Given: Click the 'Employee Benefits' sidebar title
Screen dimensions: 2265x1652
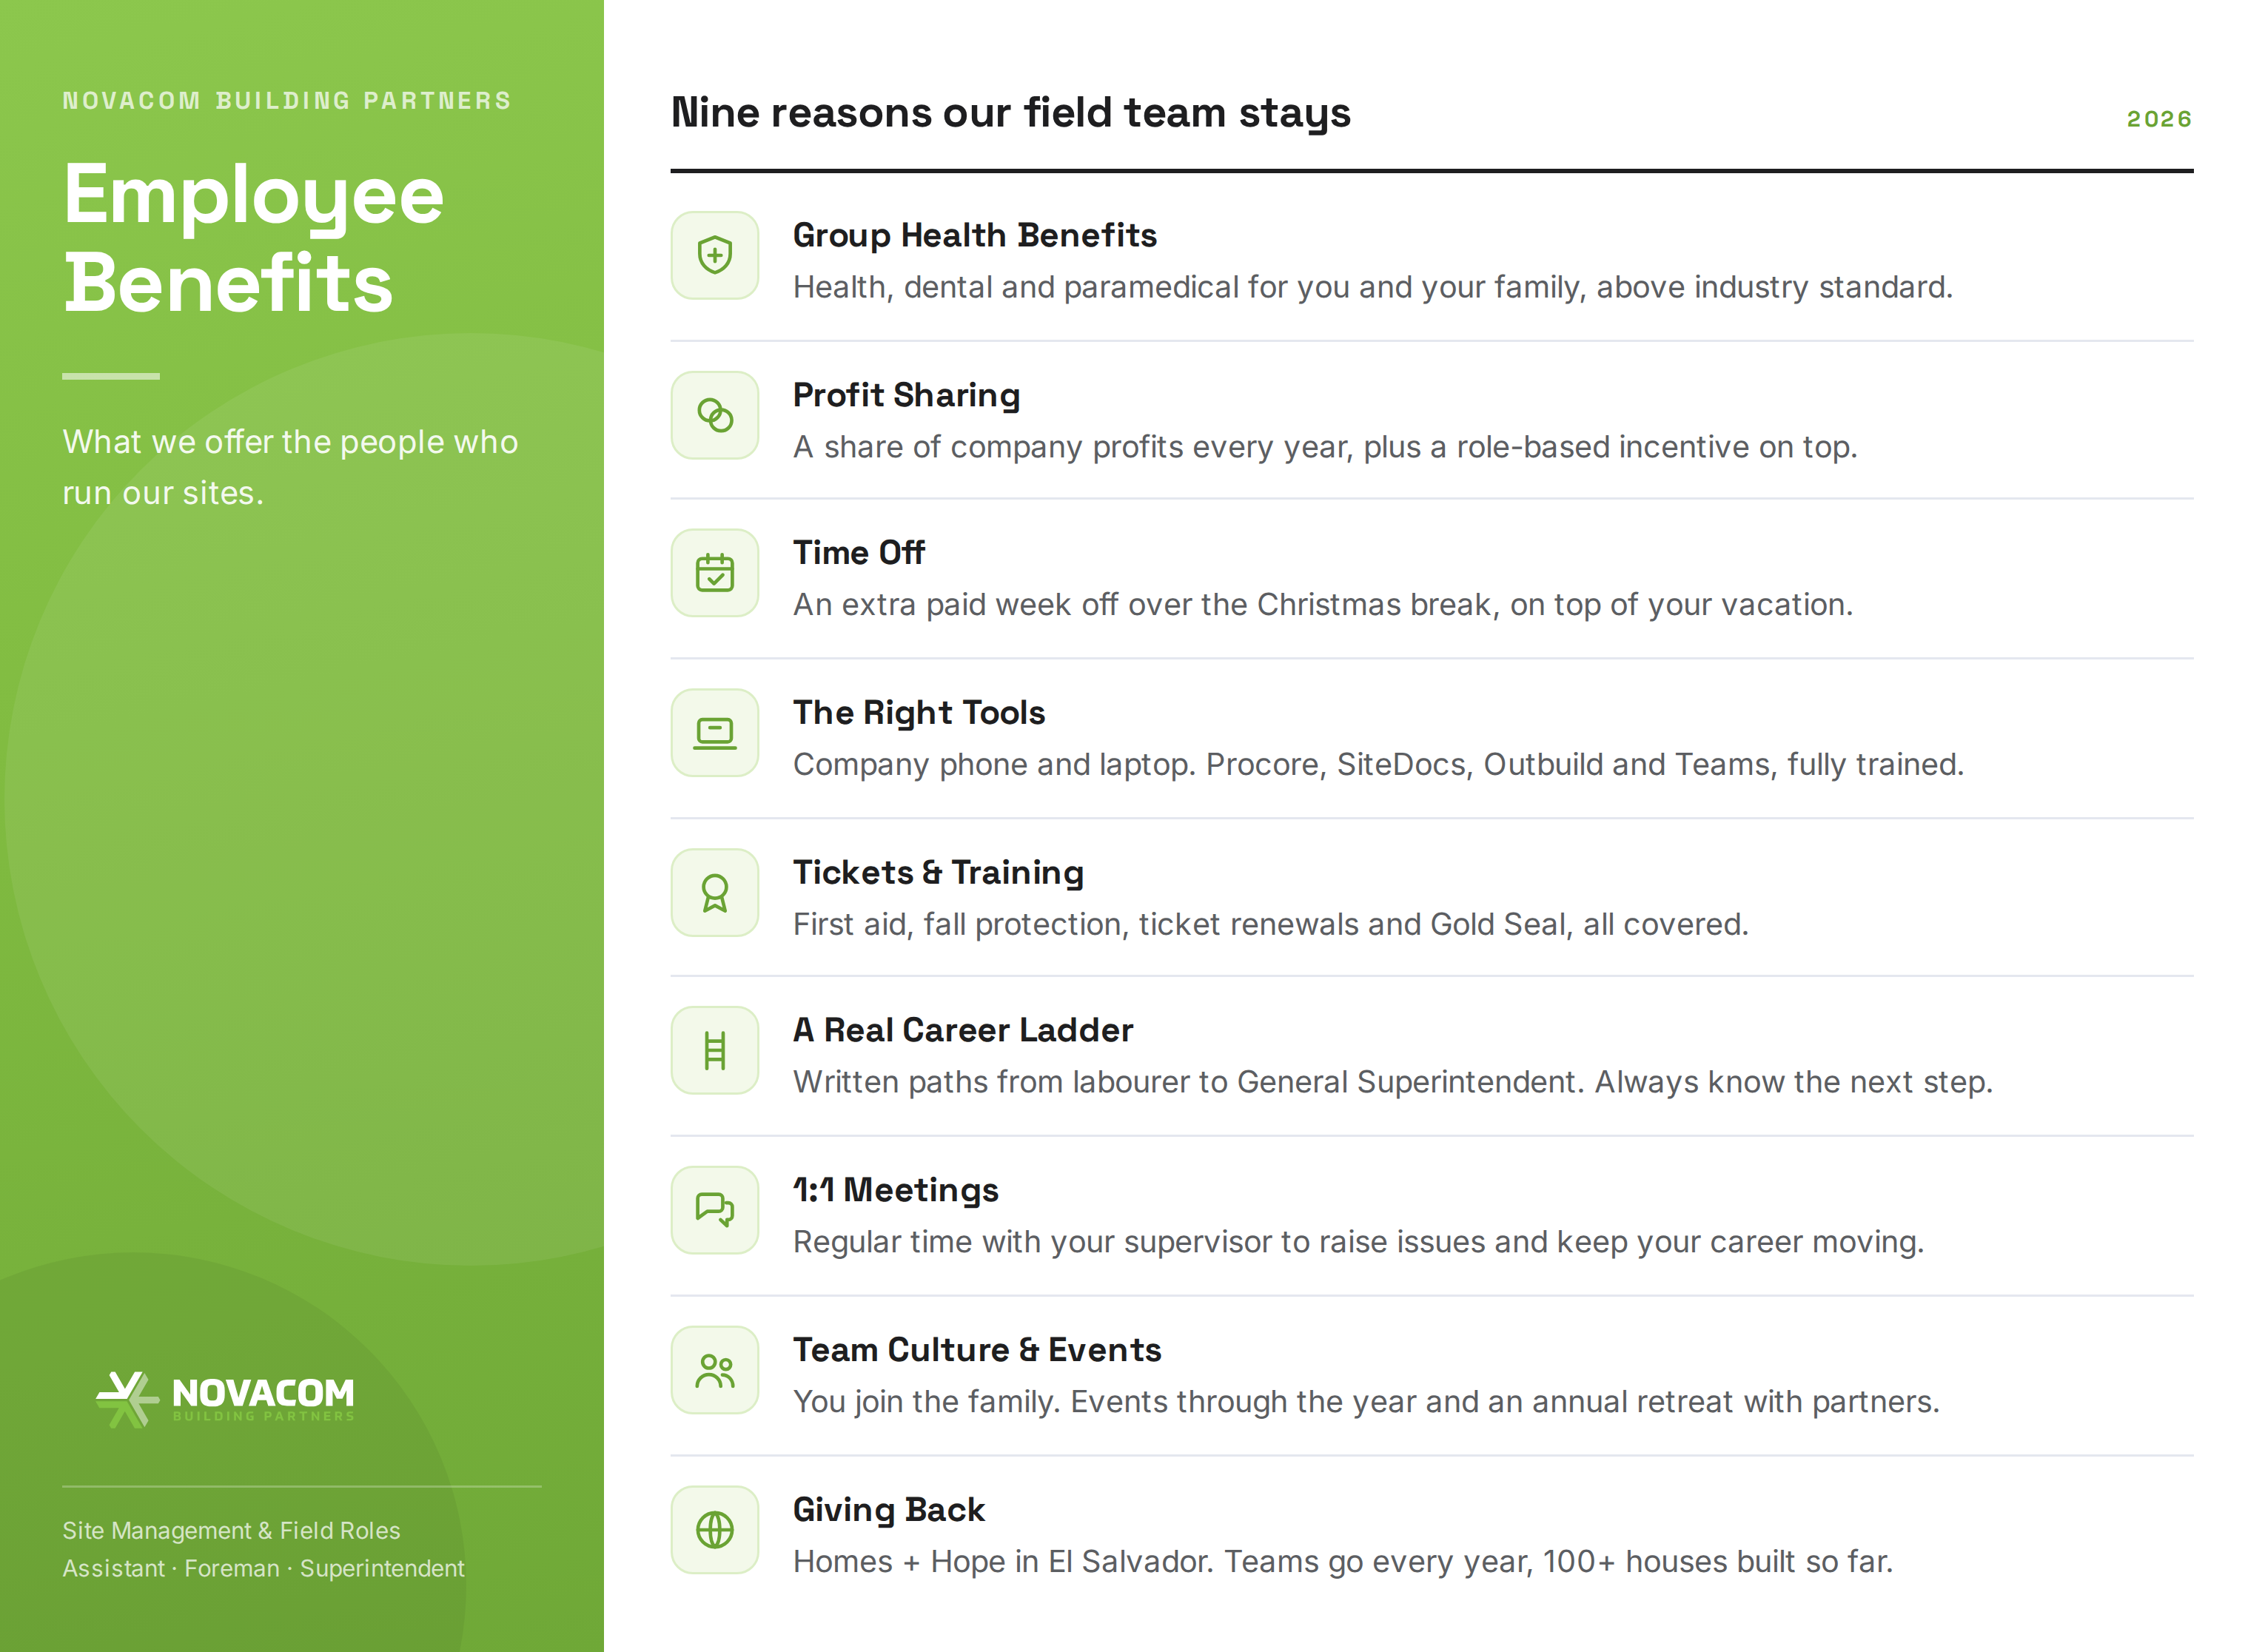Looking at the screenshot, I should (x=253, y=238).
